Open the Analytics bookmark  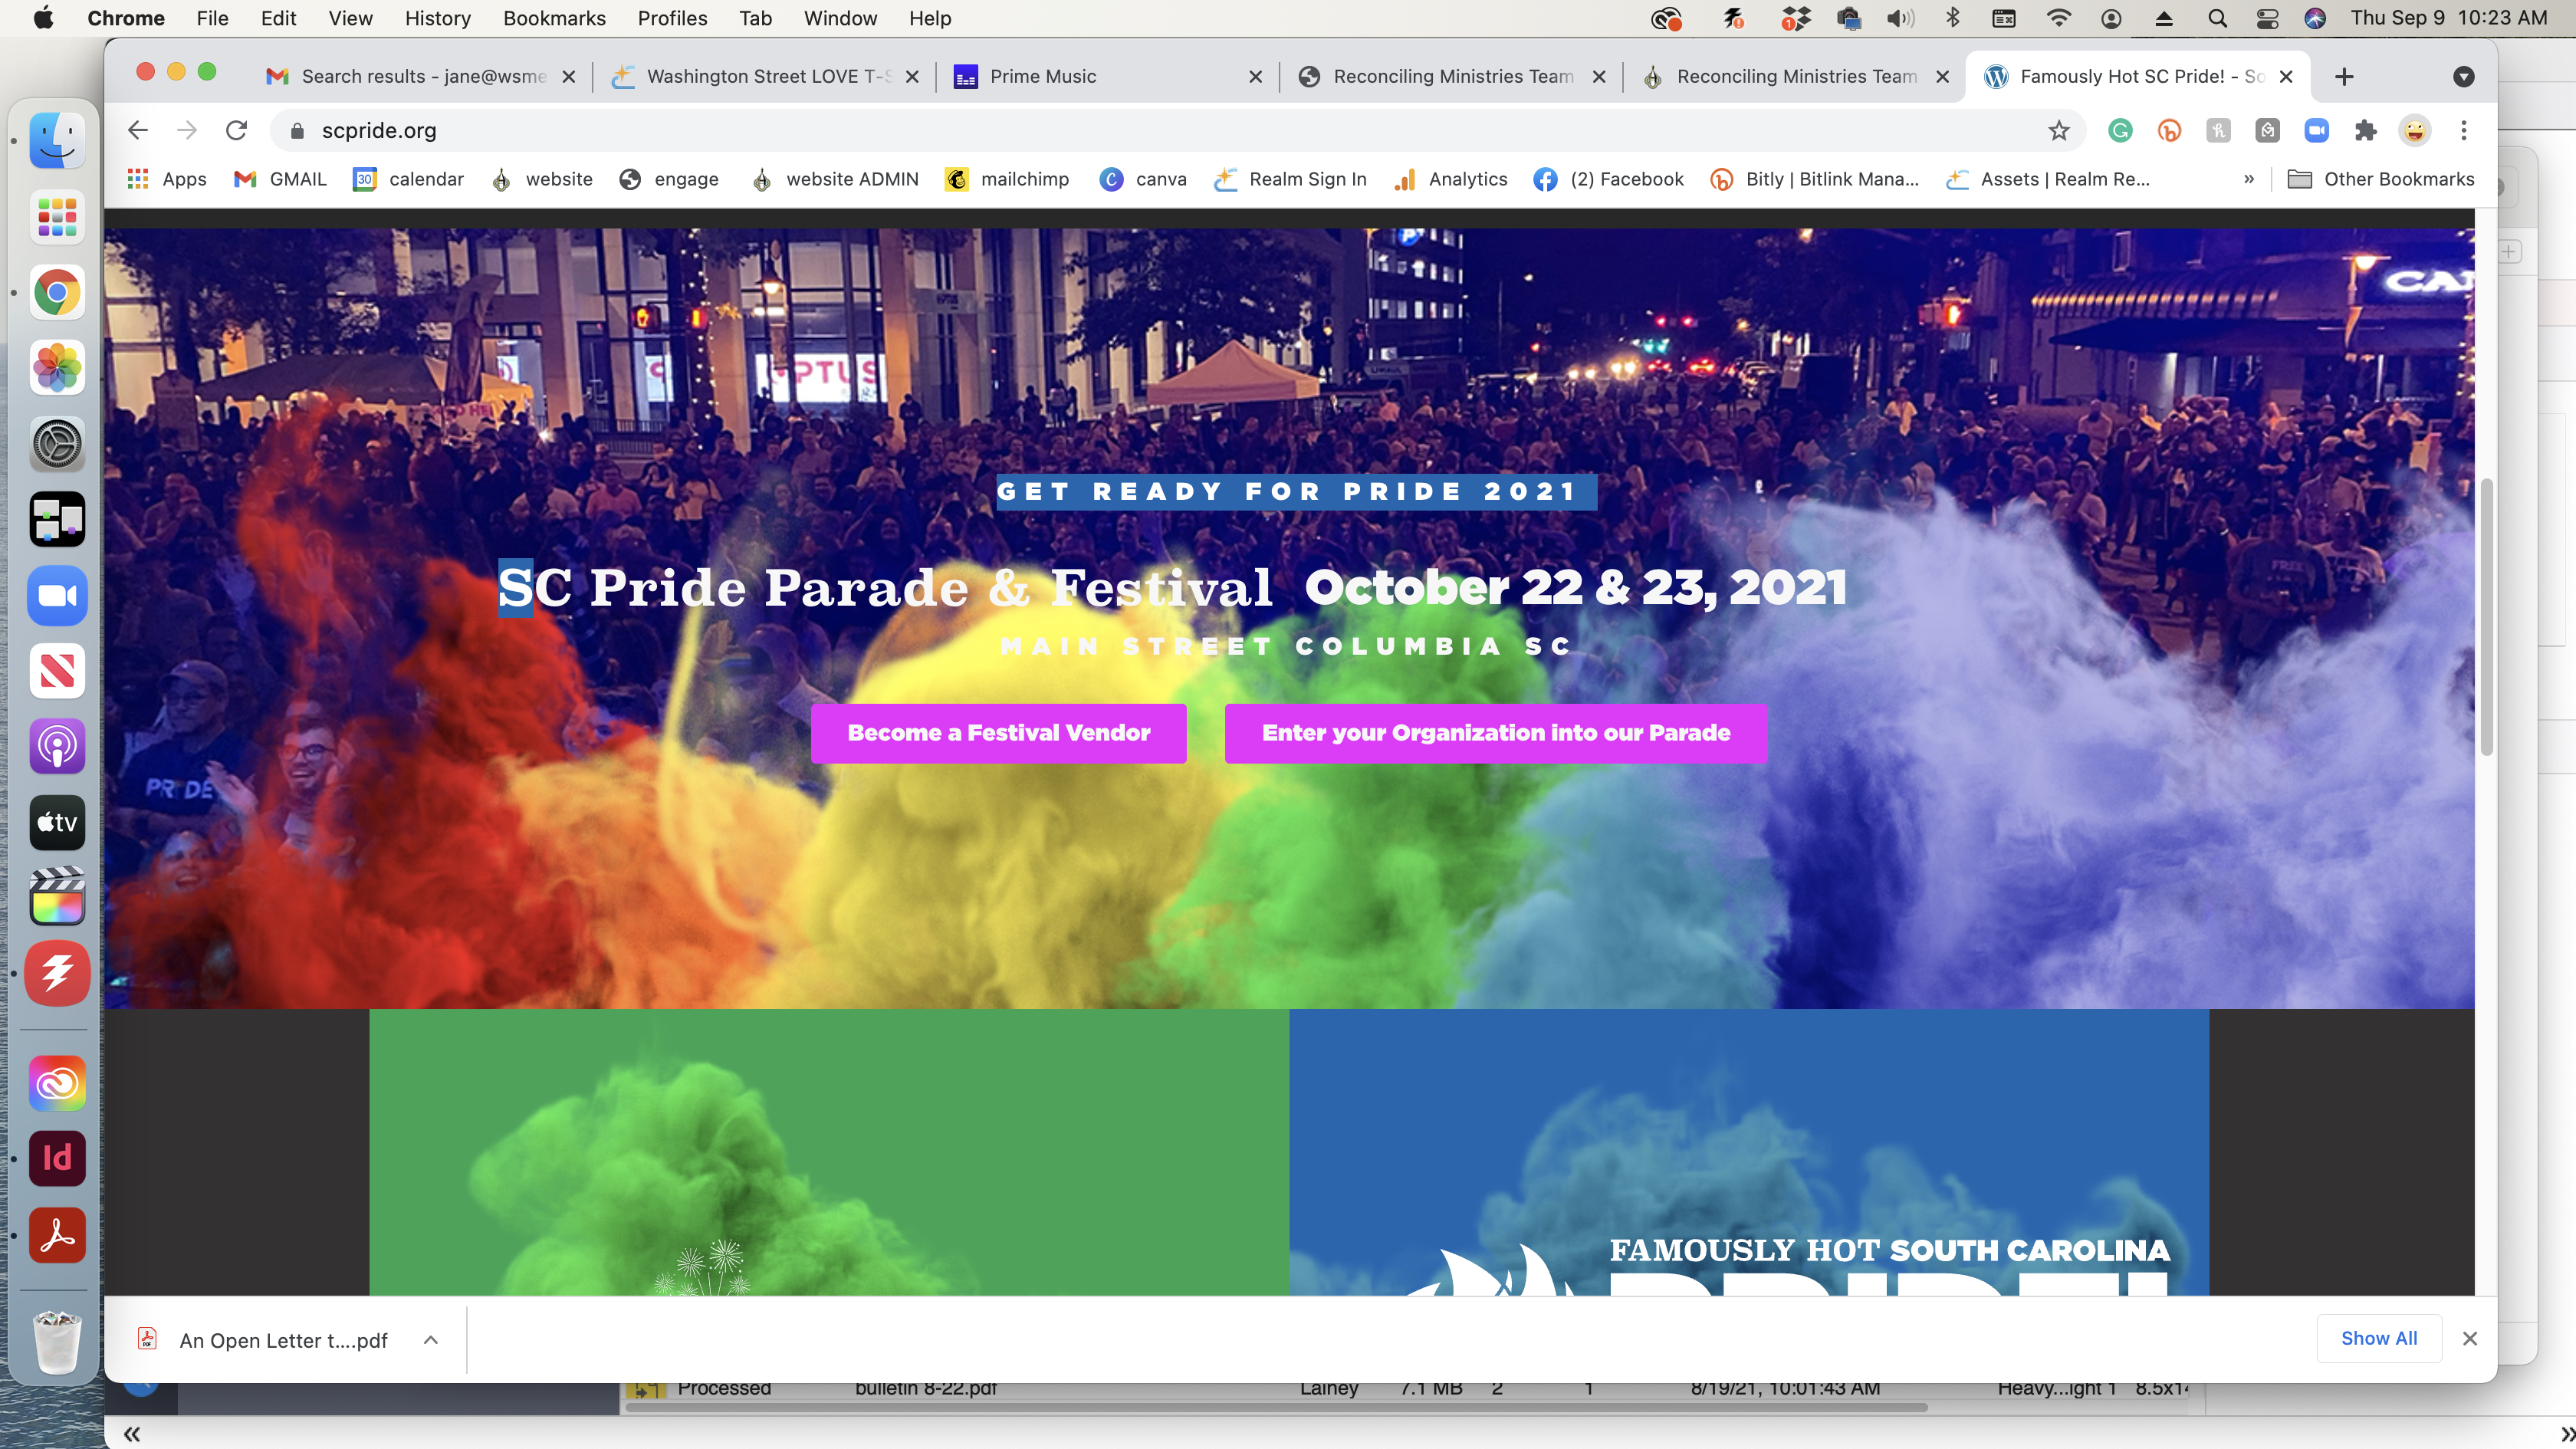click(x=1450, y=179)
